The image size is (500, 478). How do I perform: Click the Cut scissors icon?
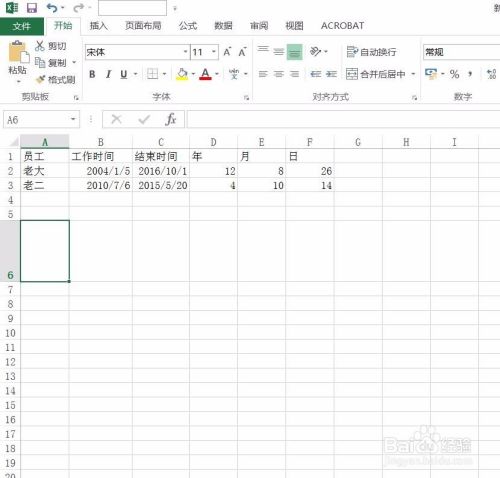[40, 46]
